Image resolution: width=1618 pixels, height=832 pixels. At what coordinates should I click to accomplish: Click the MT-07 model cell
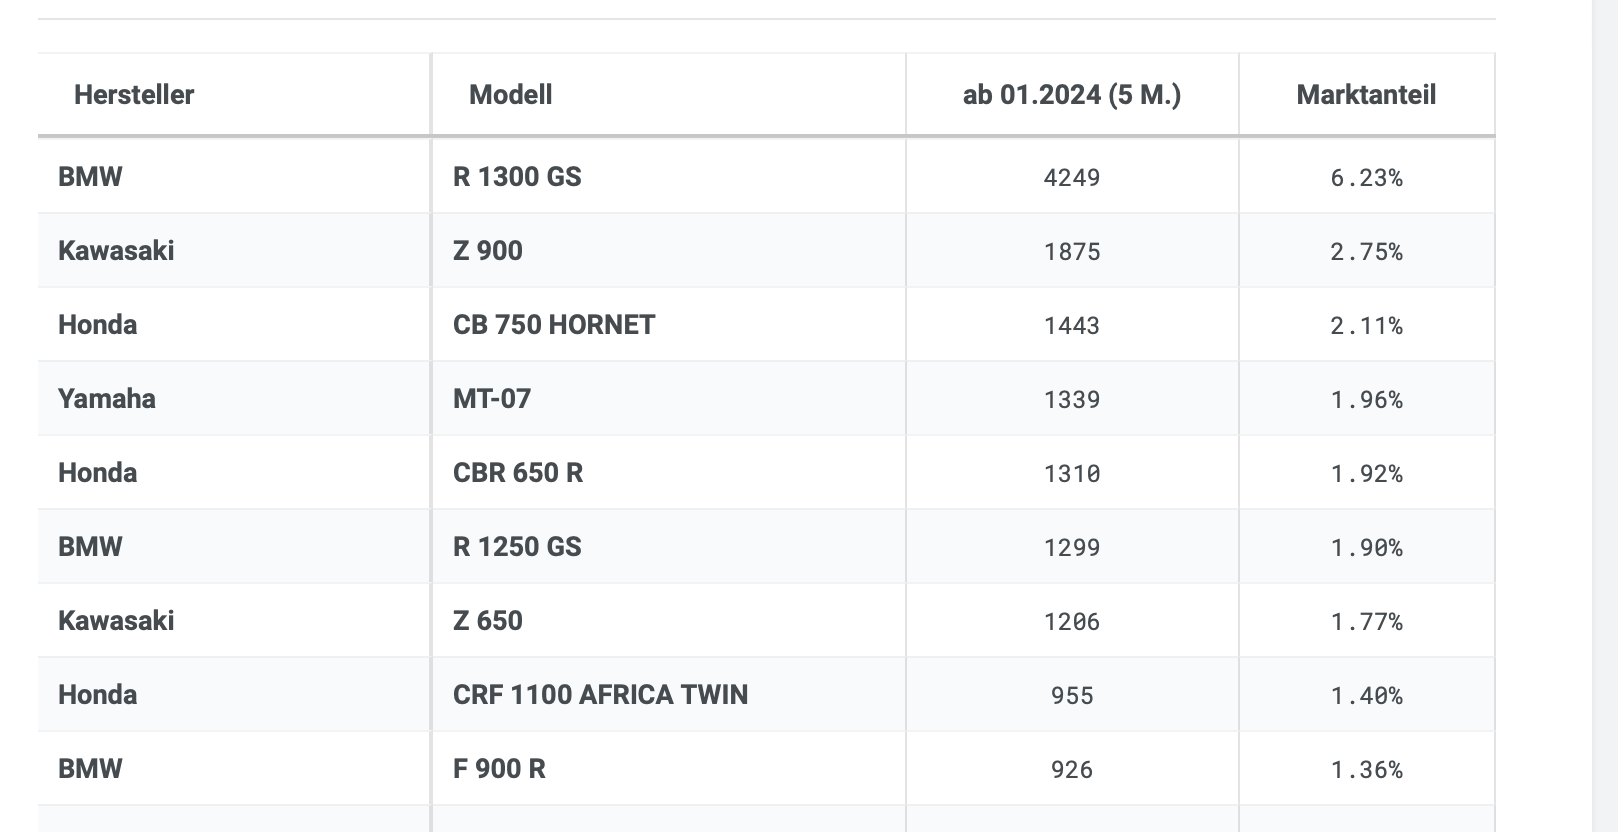click(x=492, y=399)
